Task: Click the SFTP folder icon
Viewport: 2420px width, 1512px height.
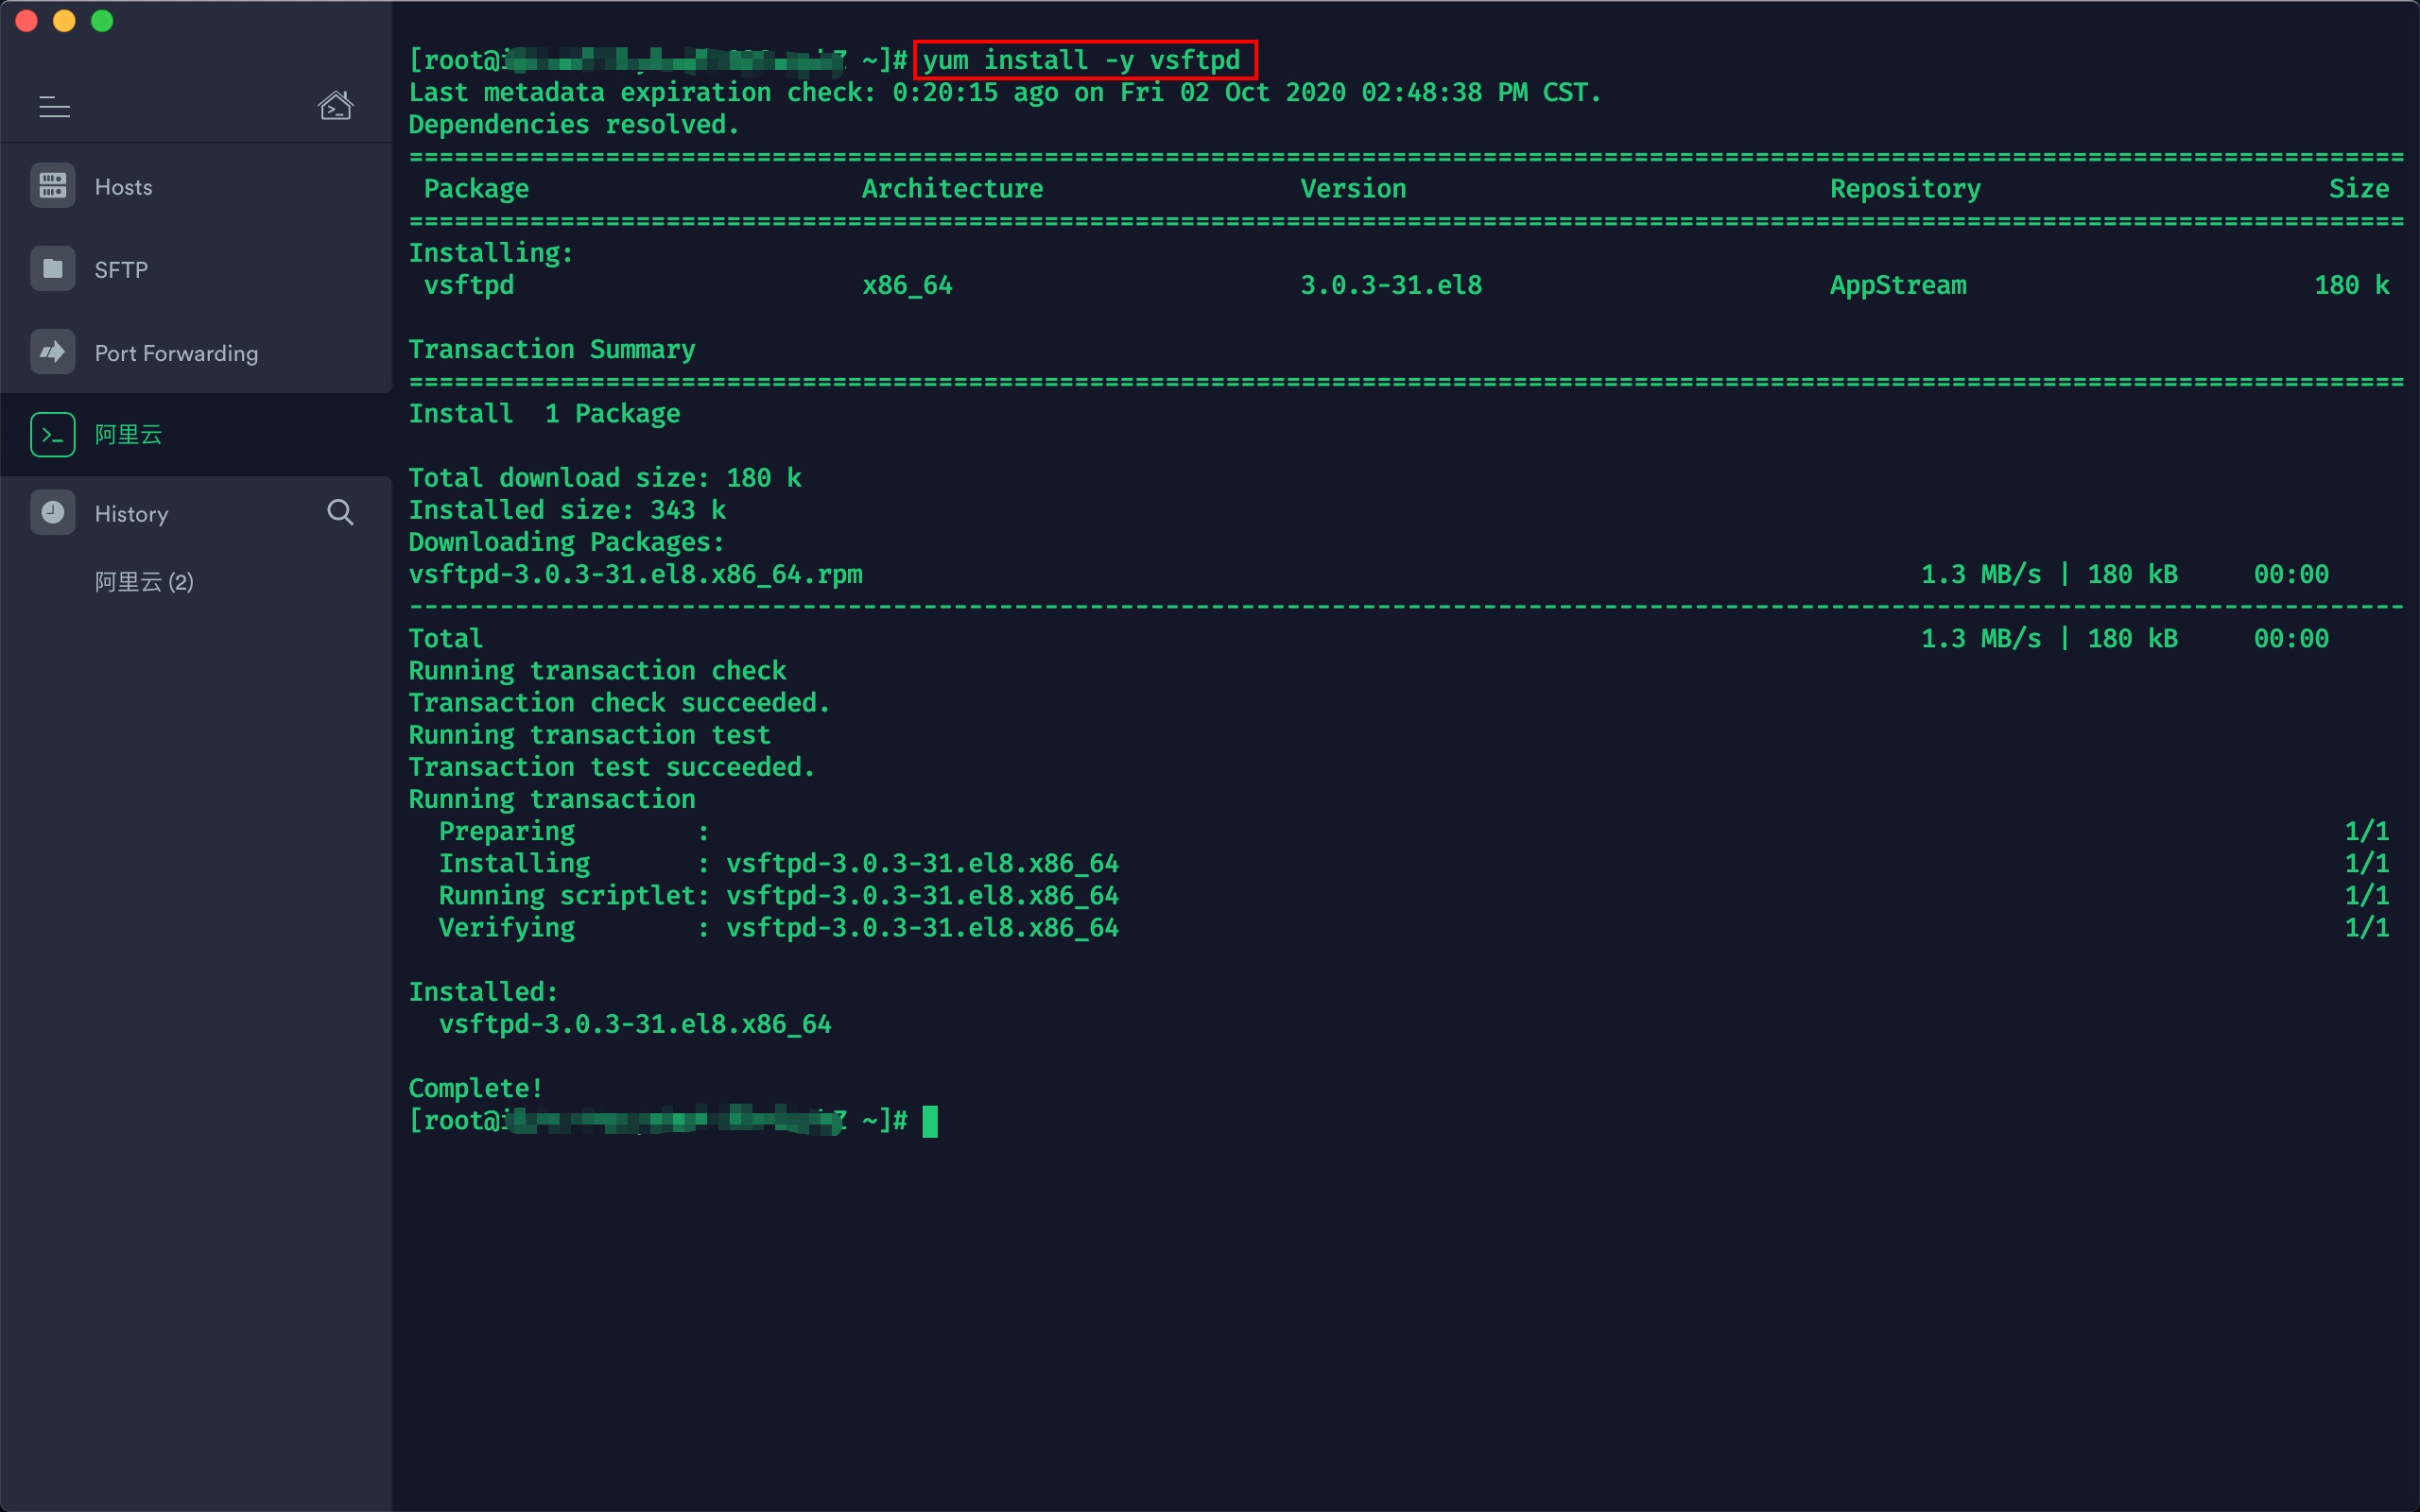Action: pos(52,269)
